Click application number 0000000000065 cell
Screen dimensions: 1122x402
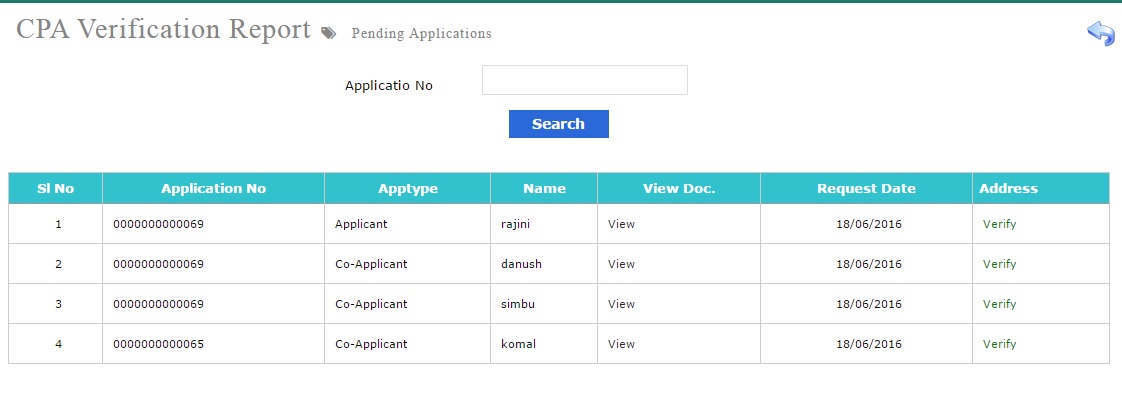click(159, 344)
